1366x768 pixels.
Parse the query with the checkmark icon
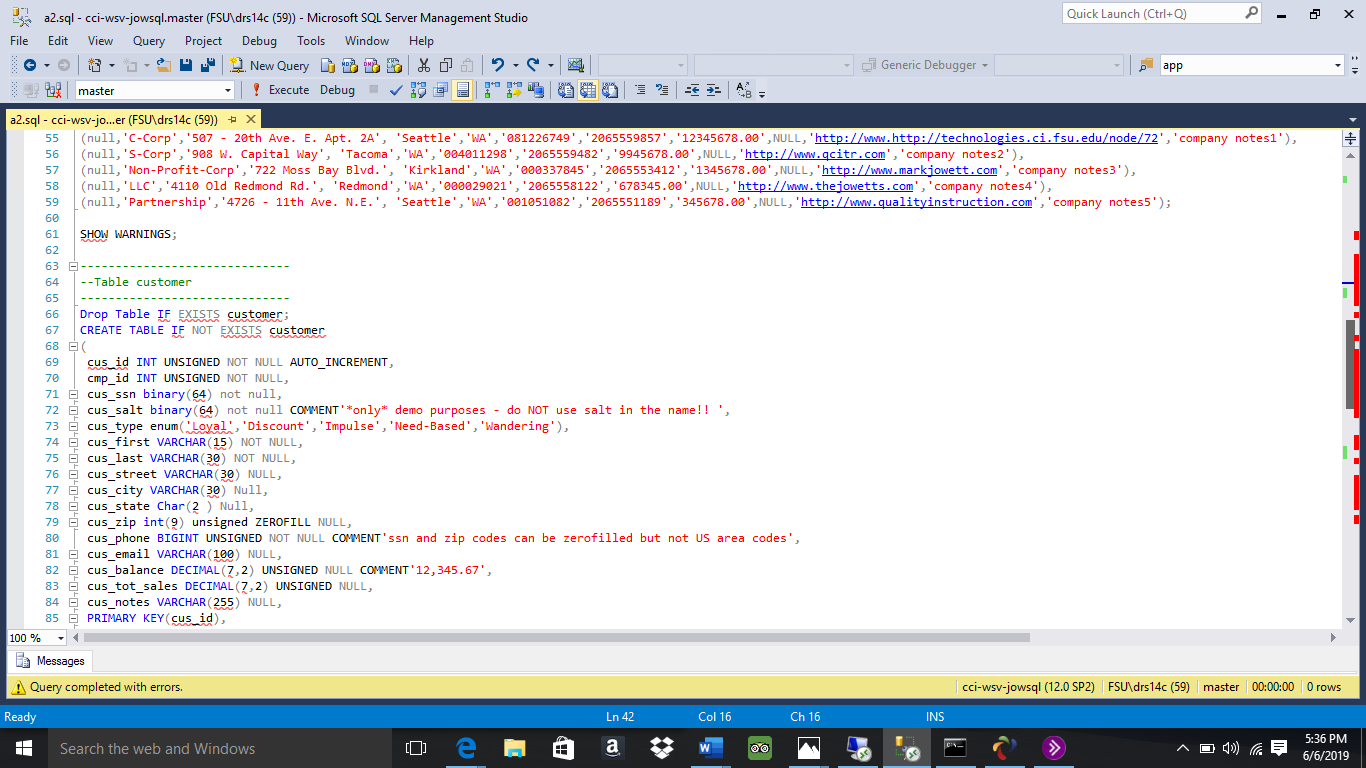coord(395,90)
